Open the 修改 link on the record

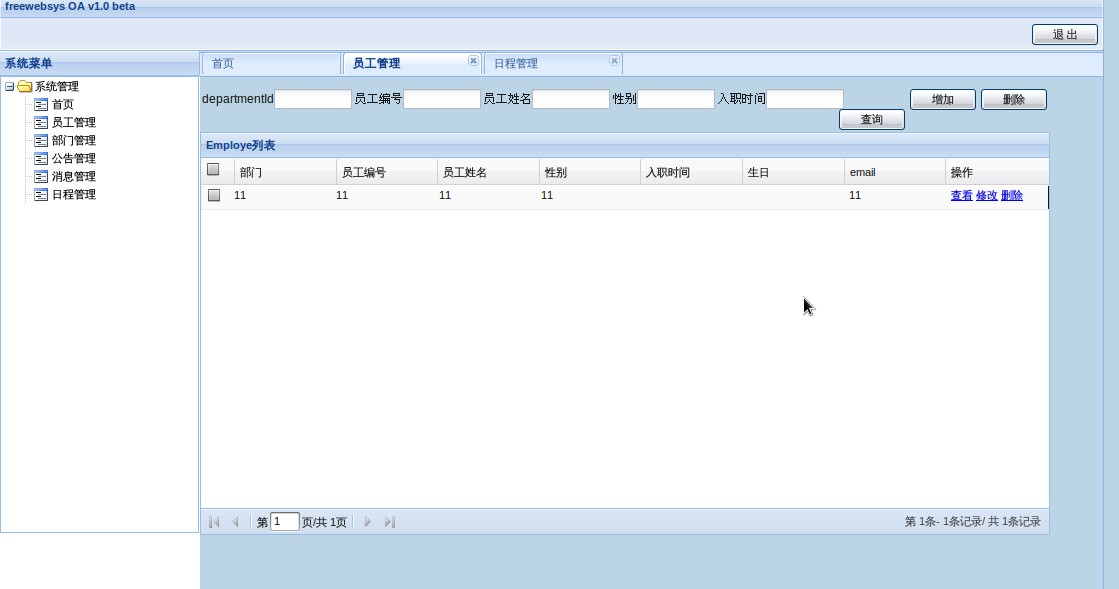(x=986, y=196)
